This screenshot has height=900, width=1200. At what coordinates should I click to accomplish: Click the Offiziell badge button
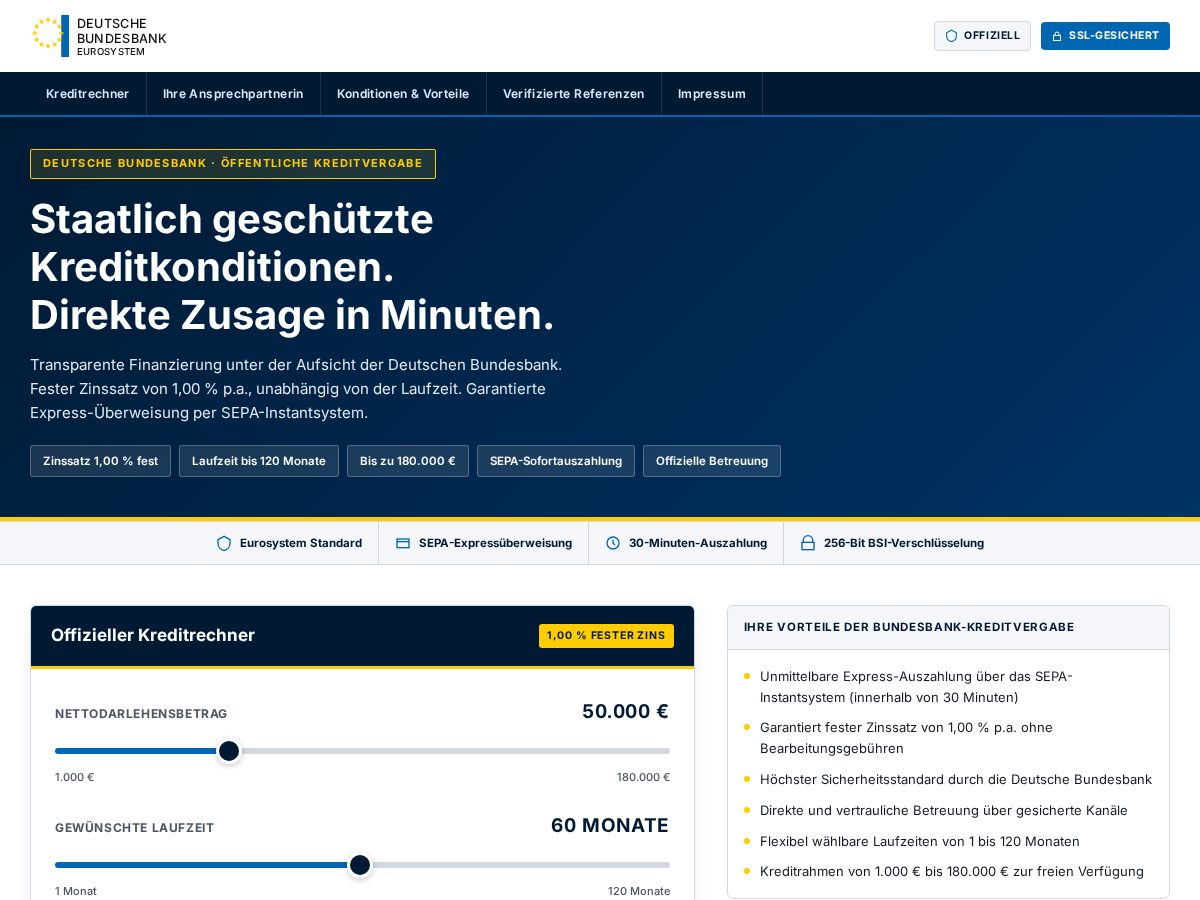coord(982,36)
